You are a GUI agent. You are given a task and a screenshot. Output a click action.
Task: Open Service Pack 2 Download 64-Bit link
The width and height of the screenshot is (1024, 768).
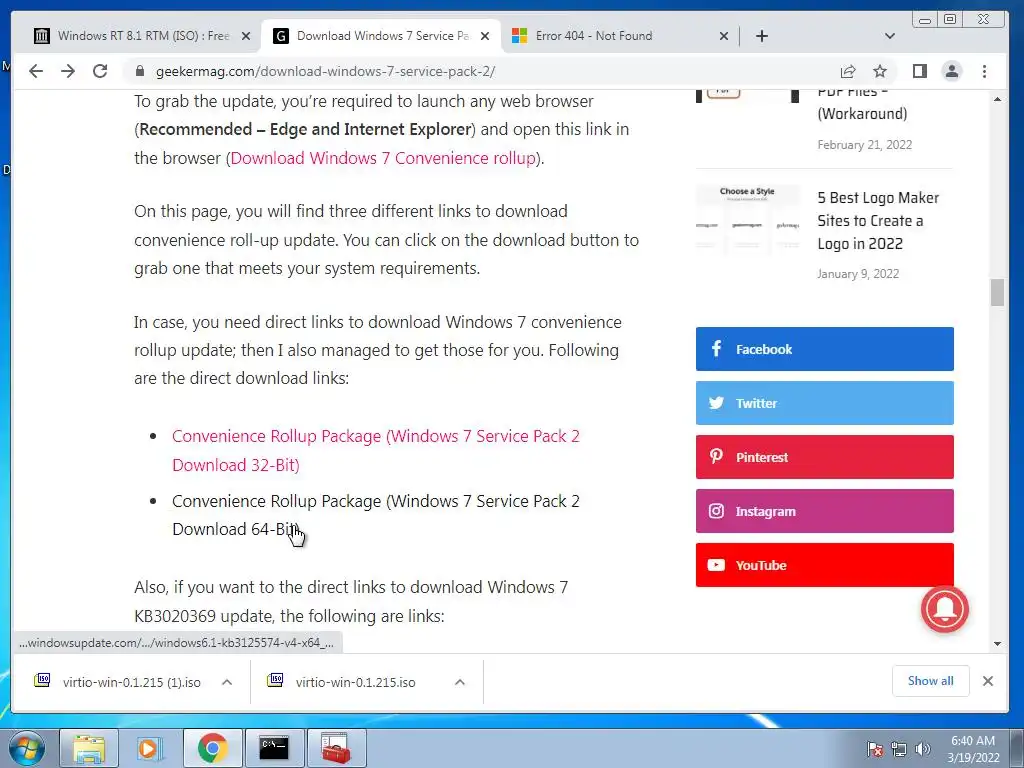click(376, 515)
